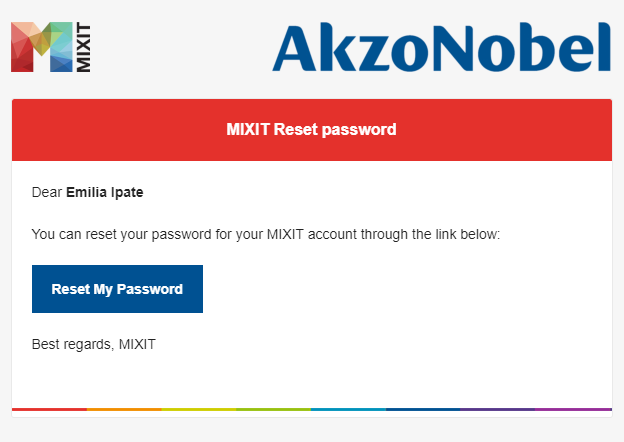
Task: Click the orange segment of rainbow footer bar
Action: coord(124,409)
